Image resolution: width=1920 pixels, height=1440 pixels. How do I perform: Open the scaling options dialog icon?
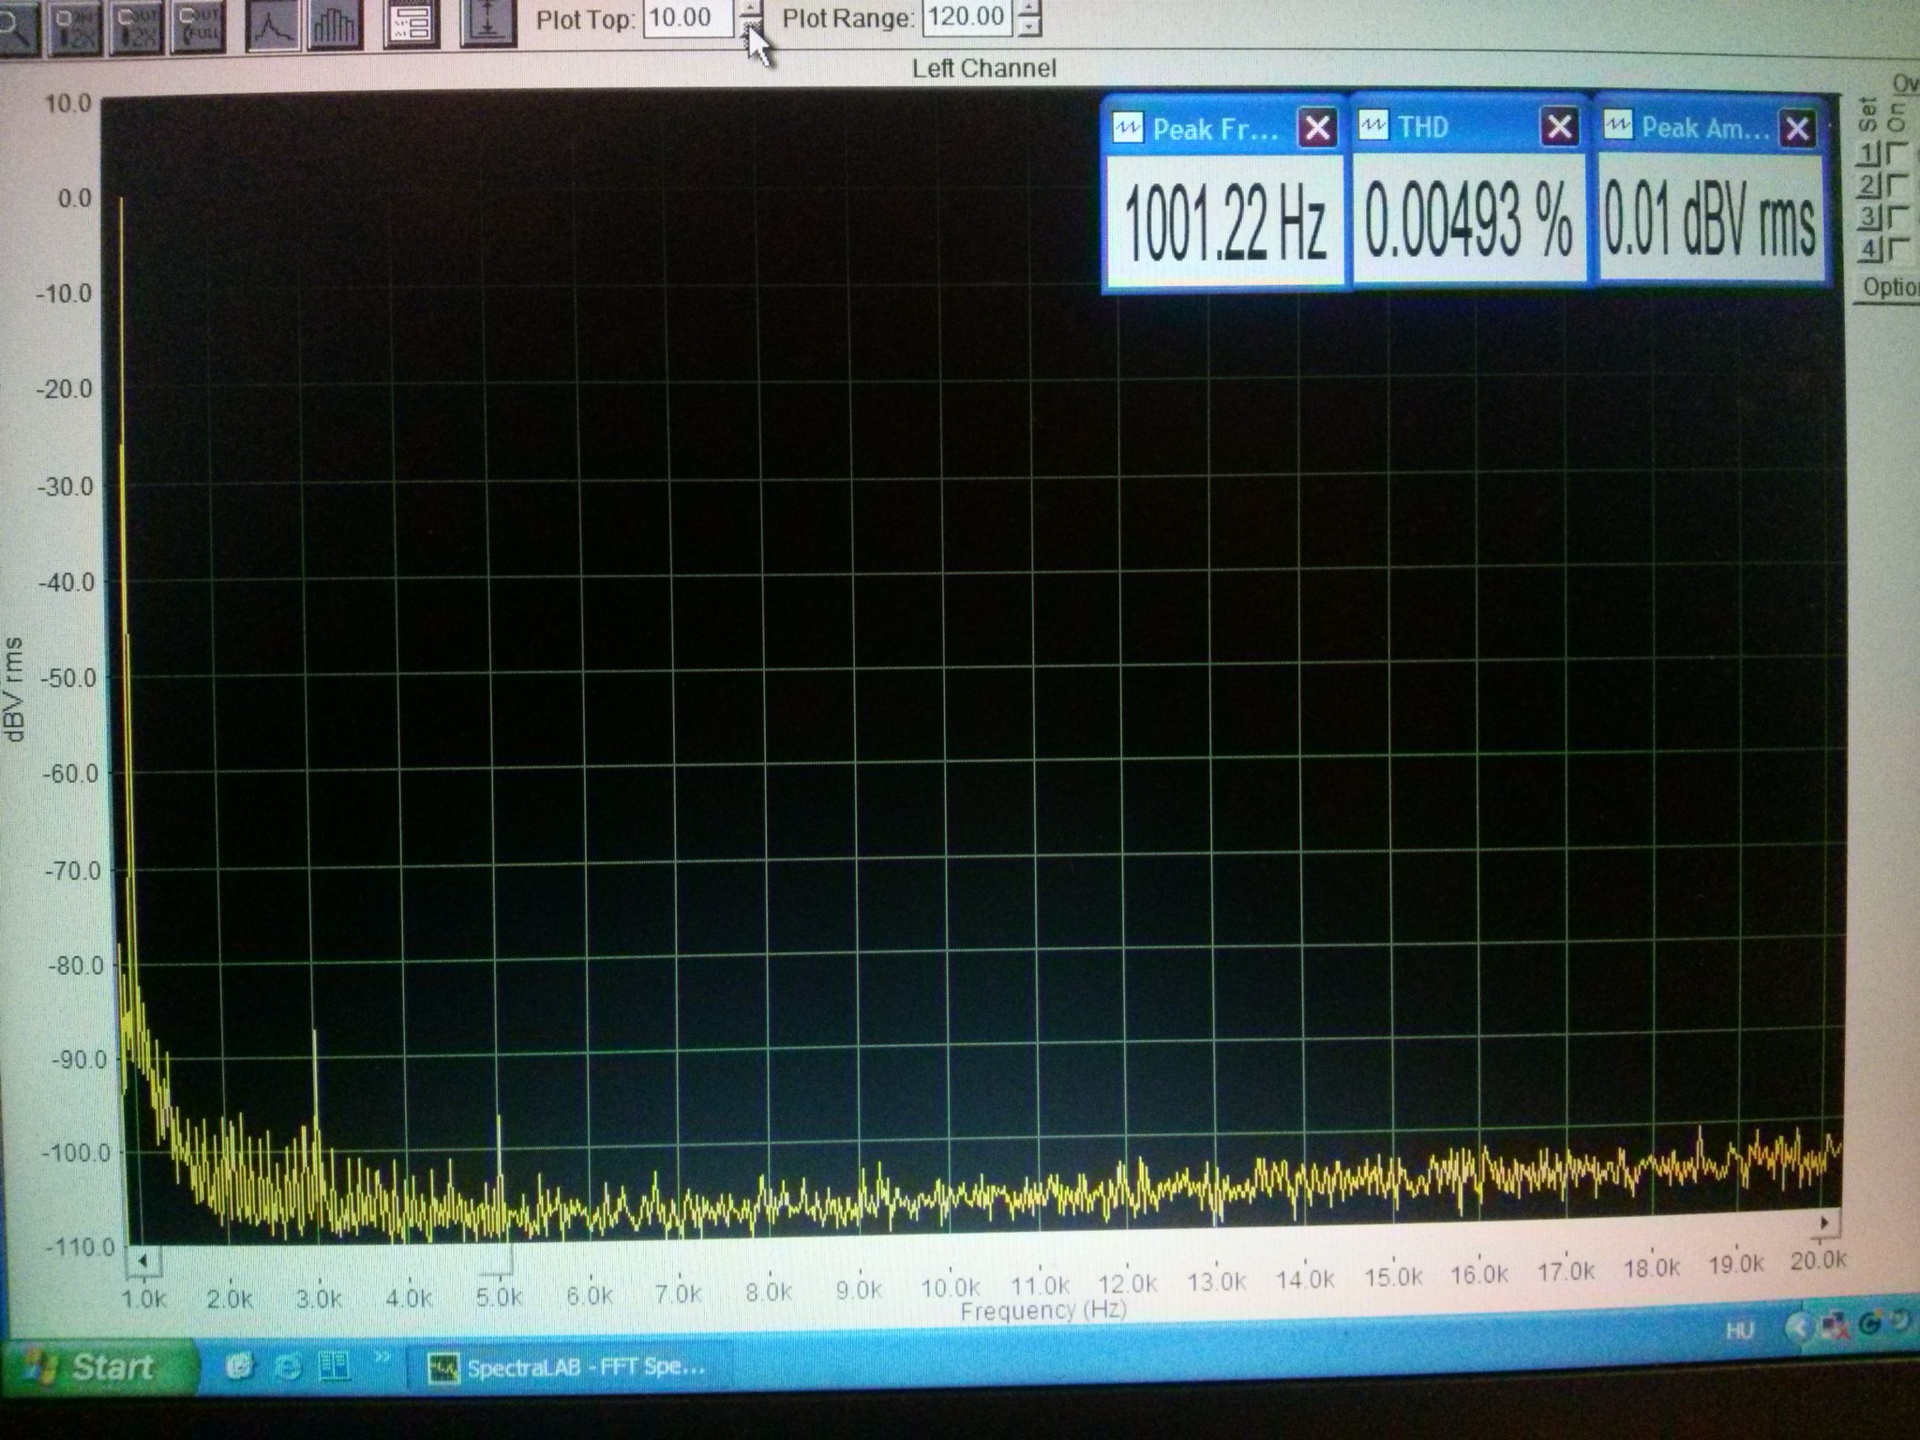tap(411, 25)
